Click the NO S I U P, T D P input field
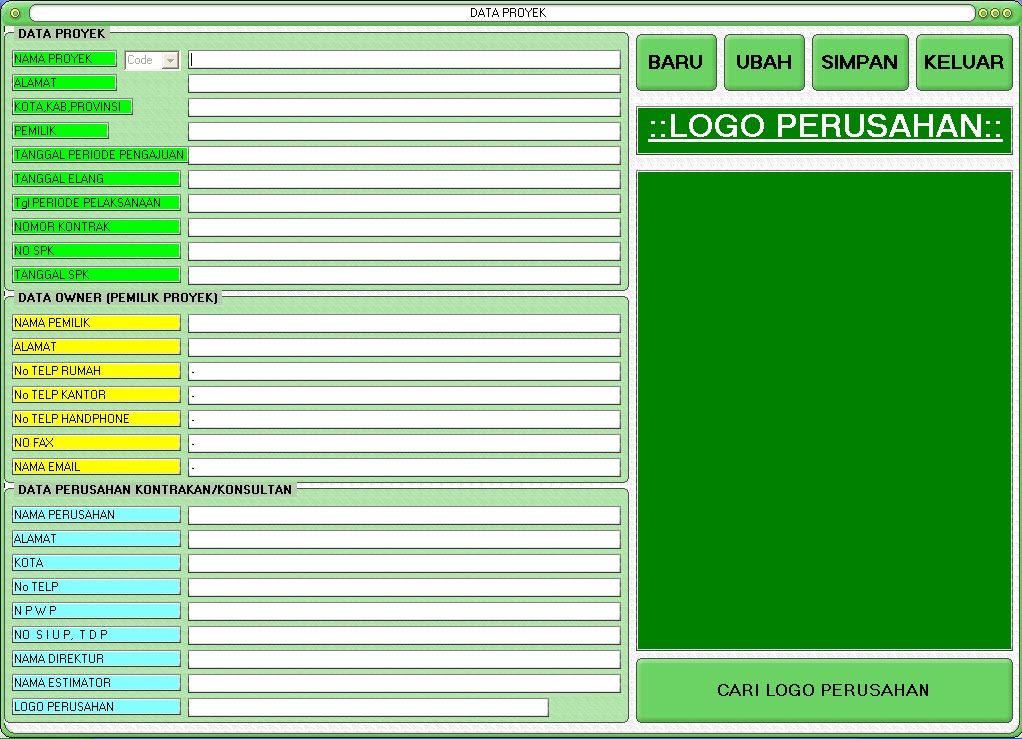The width and height of the screenshot is (1022, 739). [404, 636]
